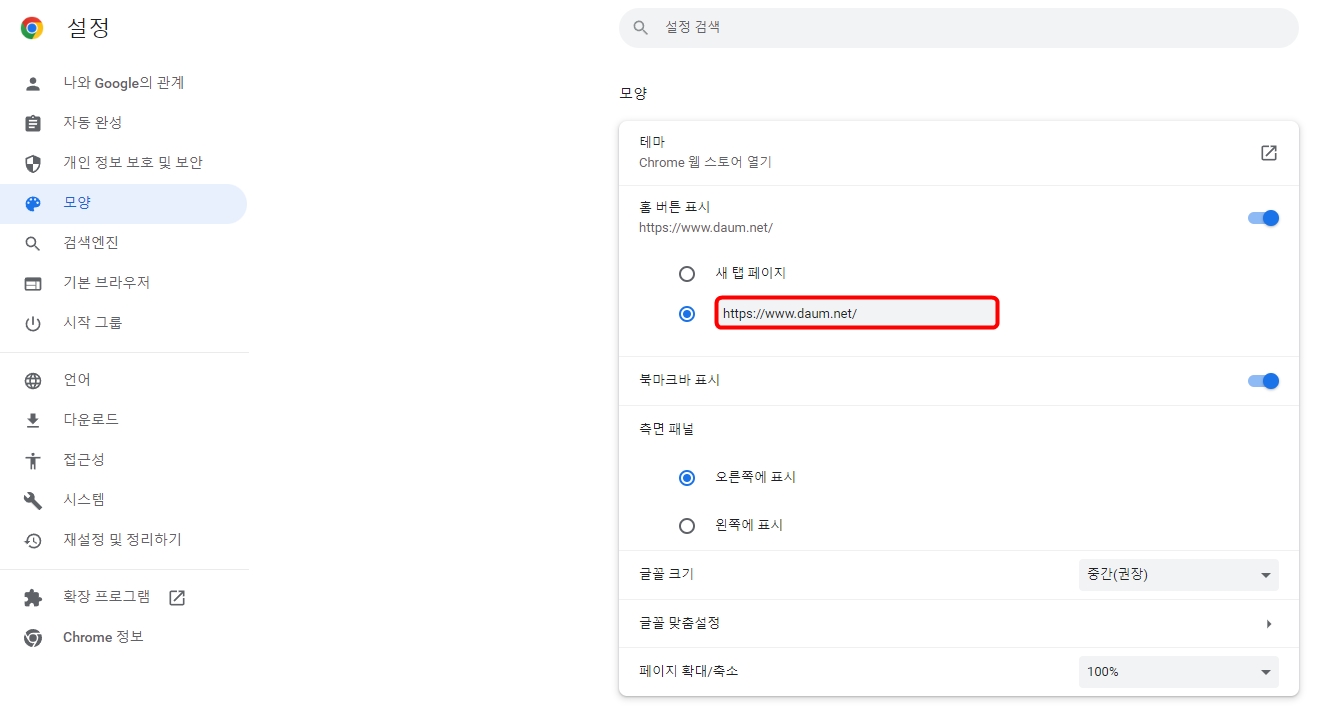Select the 새 탭 페이지 radio button
Screen dimensions: 1322x716
tap(687, 273)
